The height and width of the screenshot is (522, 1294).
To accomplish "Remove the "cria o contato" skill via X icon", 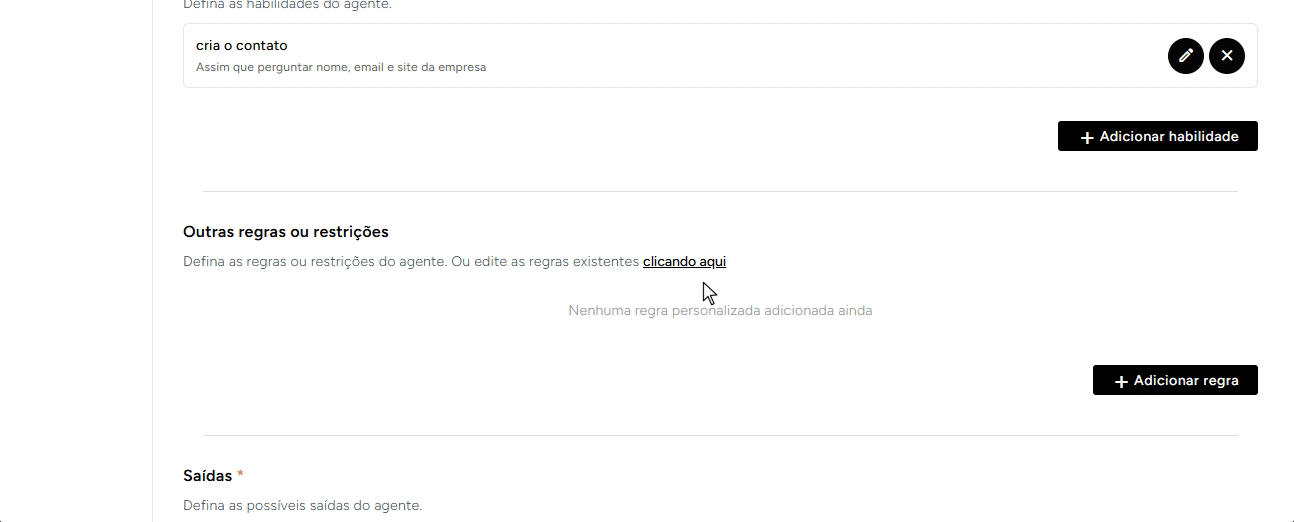I will (x=1227, y=55).
